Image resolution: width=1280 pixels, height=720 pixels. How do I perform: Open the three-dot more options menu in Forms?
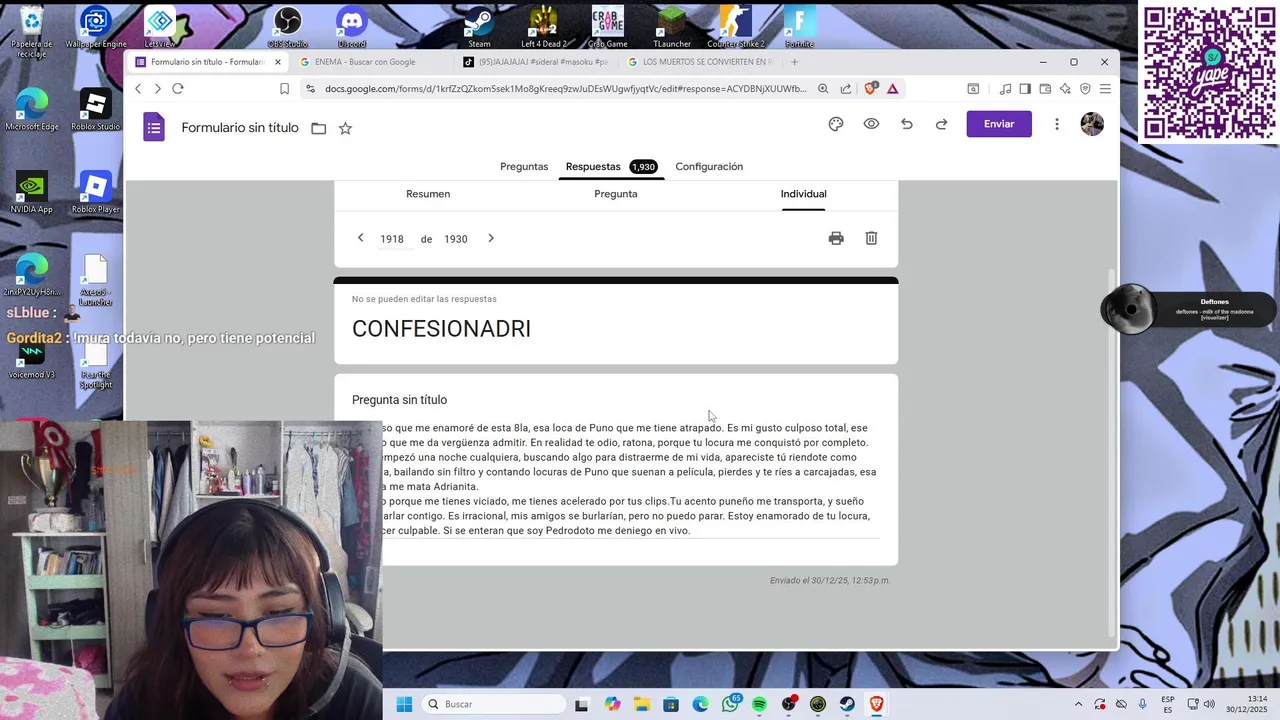coord(1057,124)
